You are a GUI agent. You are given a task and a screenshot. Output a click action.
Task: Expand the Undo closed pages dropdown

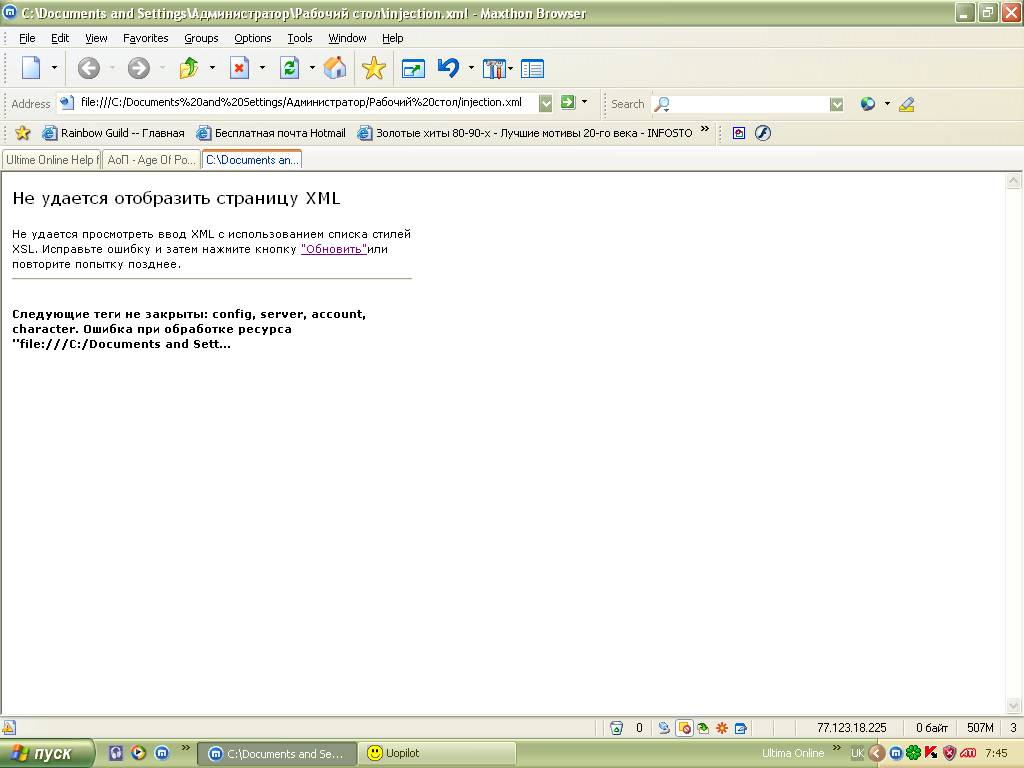point(472,68)
